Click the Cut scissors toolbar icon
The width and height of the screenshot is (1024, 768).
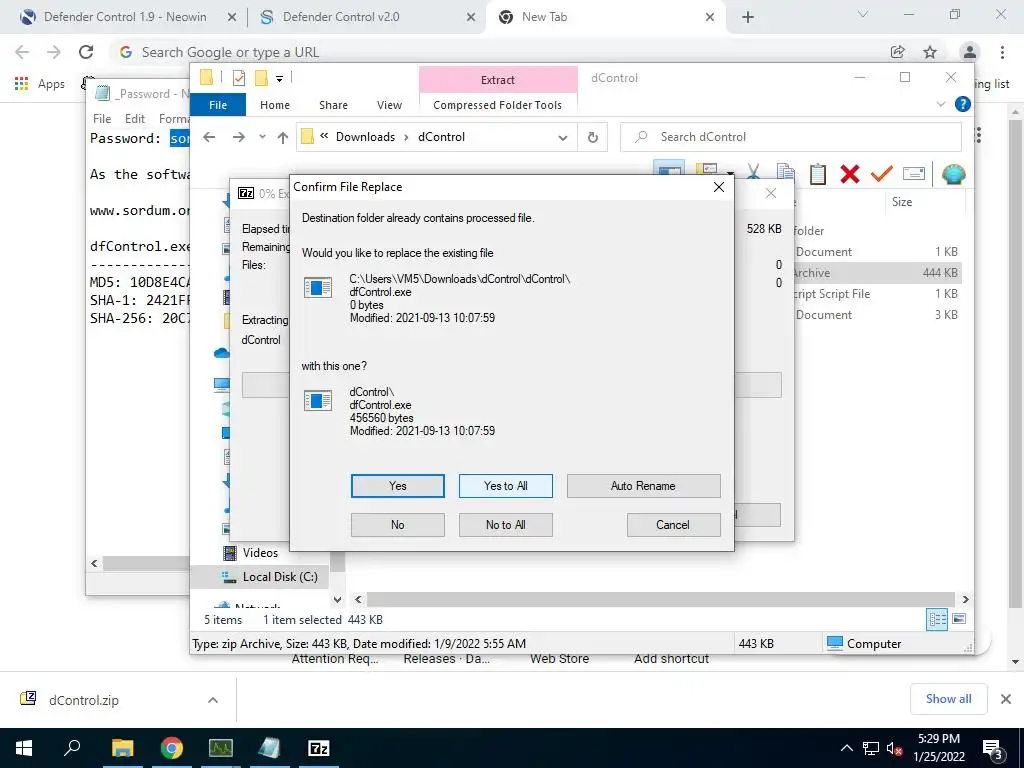click(x=753, y=173)
